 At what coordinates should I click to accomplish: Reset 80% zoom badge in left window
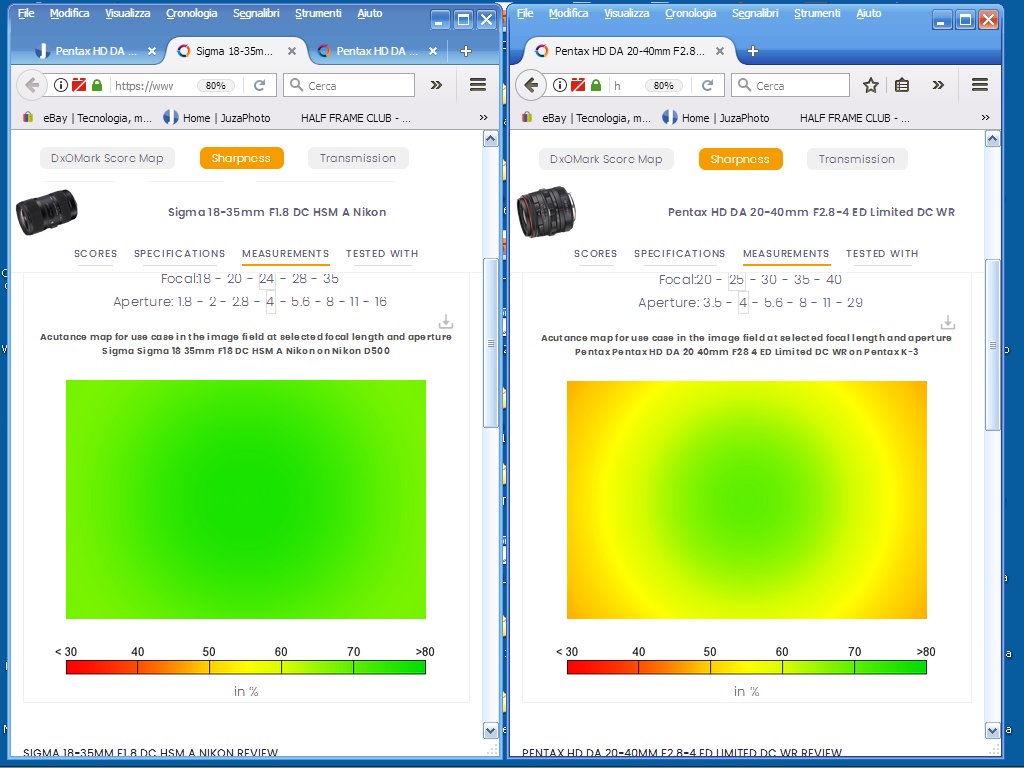216,86
